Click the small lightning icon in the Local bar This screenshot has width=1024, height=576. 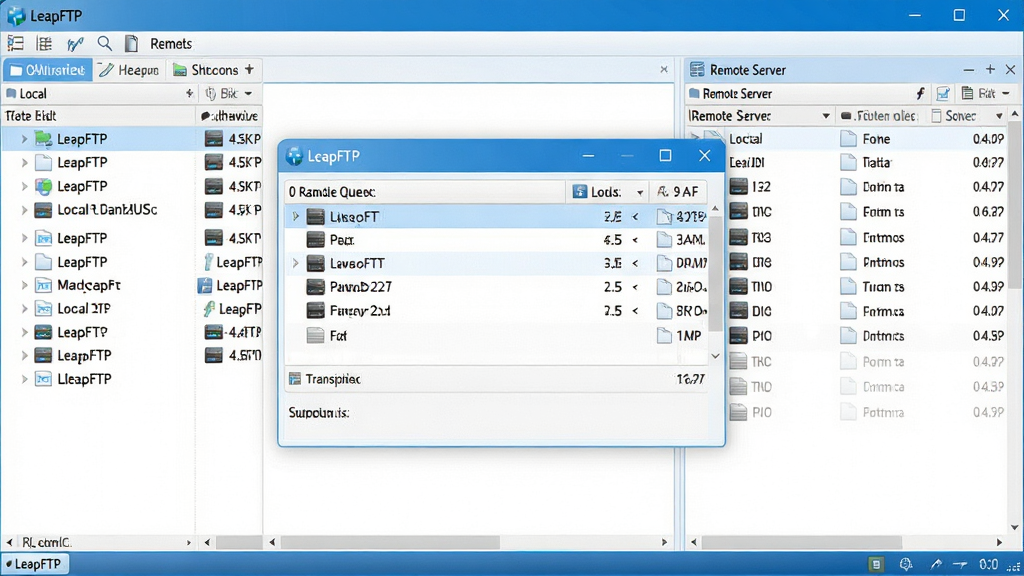click(189, 93)
